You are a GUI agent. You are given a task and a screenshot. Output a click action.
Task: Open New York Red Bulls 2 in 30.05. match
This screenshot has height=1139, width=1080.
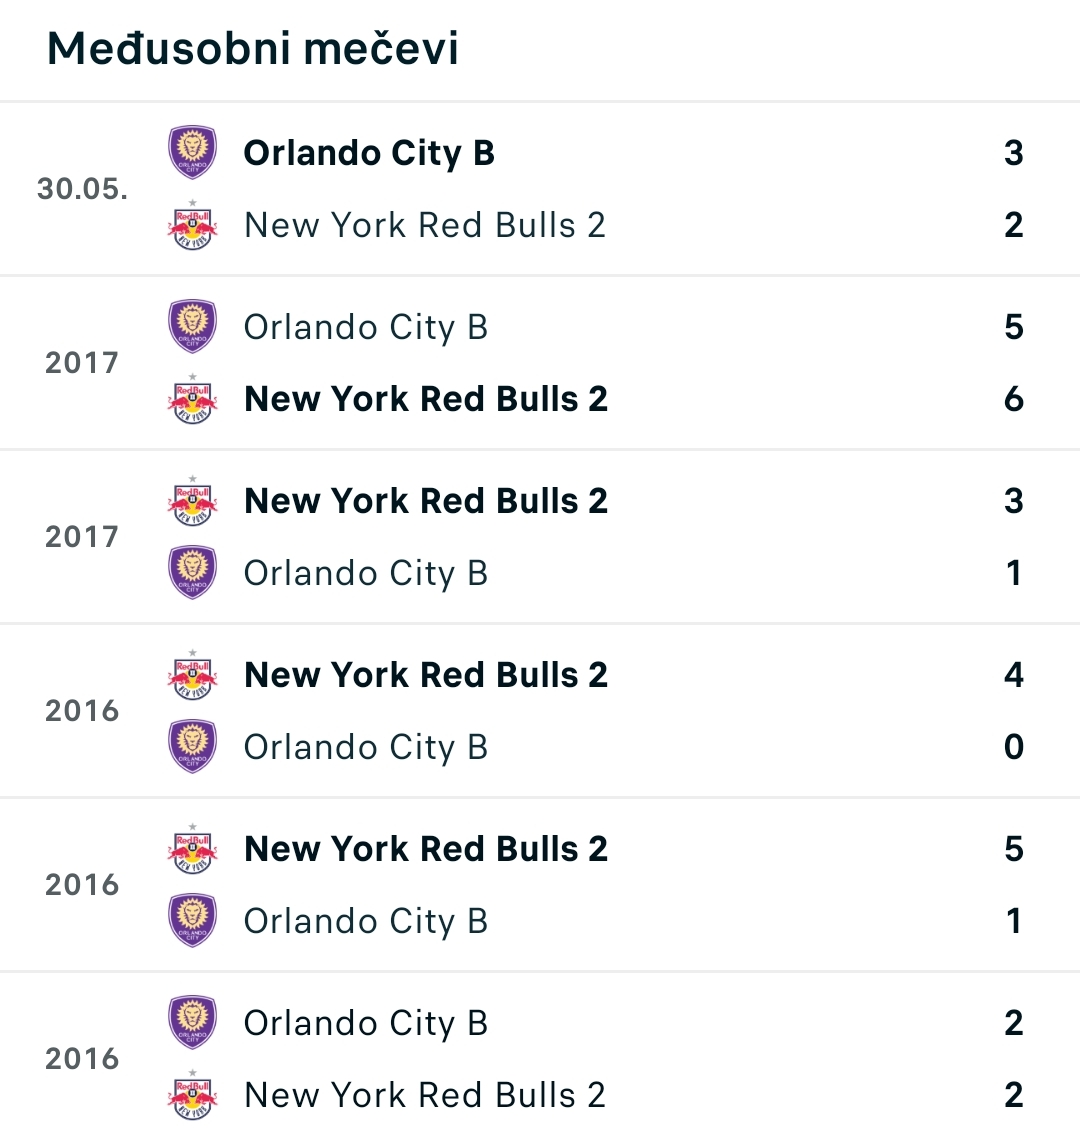tap(425, 225)
